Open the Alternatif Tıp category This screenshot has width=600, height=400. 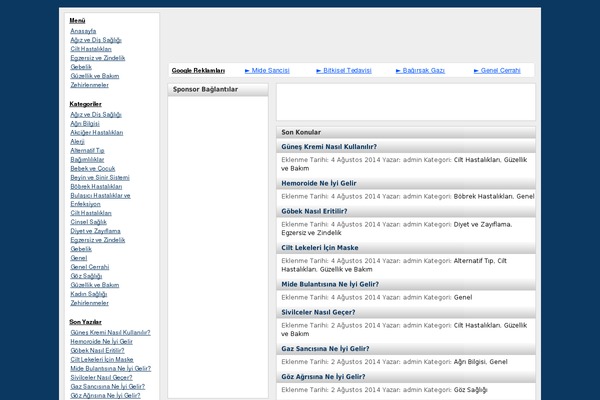[x=87, y=150]
